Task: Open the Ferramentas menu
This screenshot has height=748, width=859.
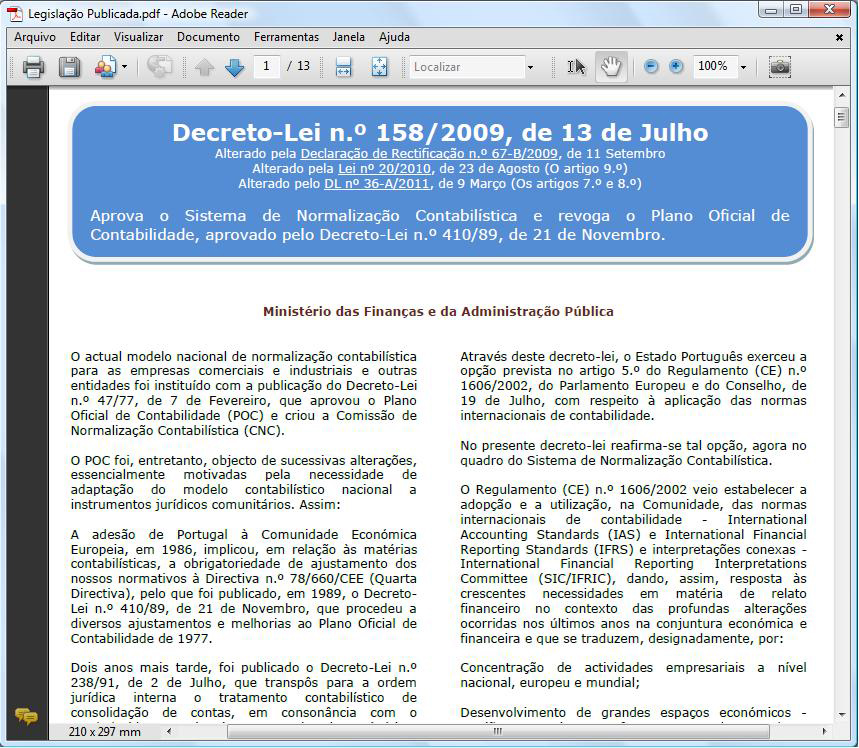Action: tap(286, 37)
